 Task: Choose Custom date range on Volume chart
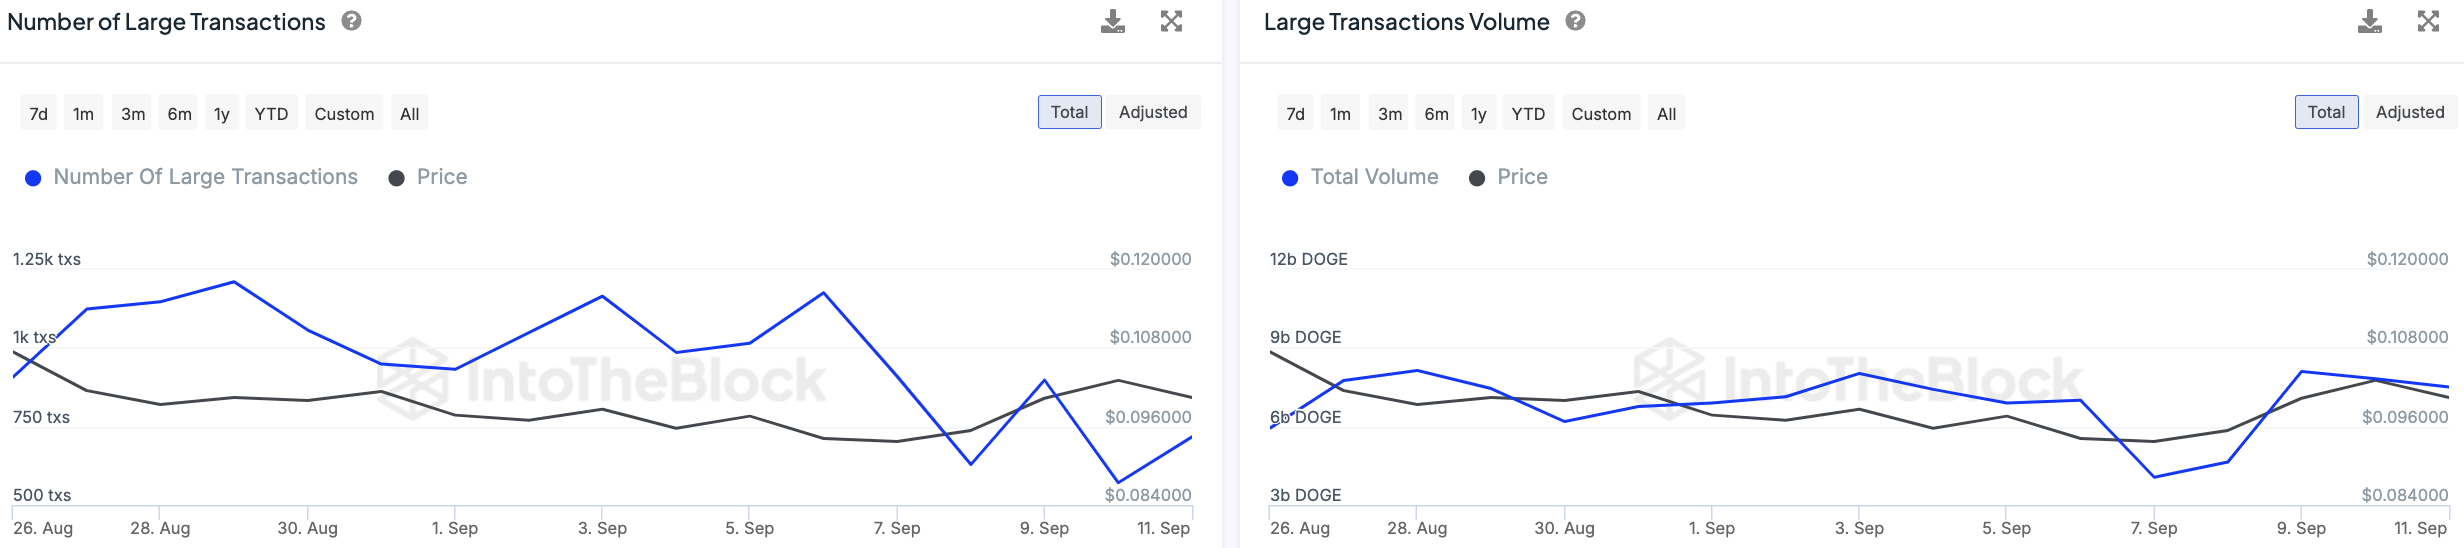point(1600,114)
